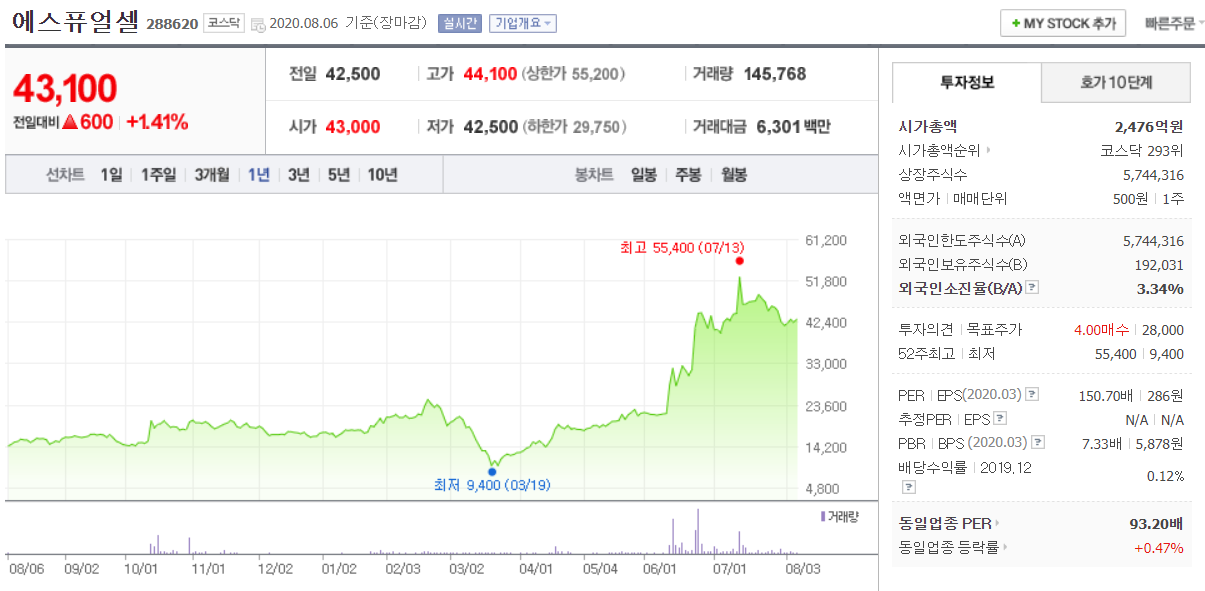Click 액면가 value 500원
Image resolution: width=1205 pixels, height=591 pixels.
coord(1132,199)
